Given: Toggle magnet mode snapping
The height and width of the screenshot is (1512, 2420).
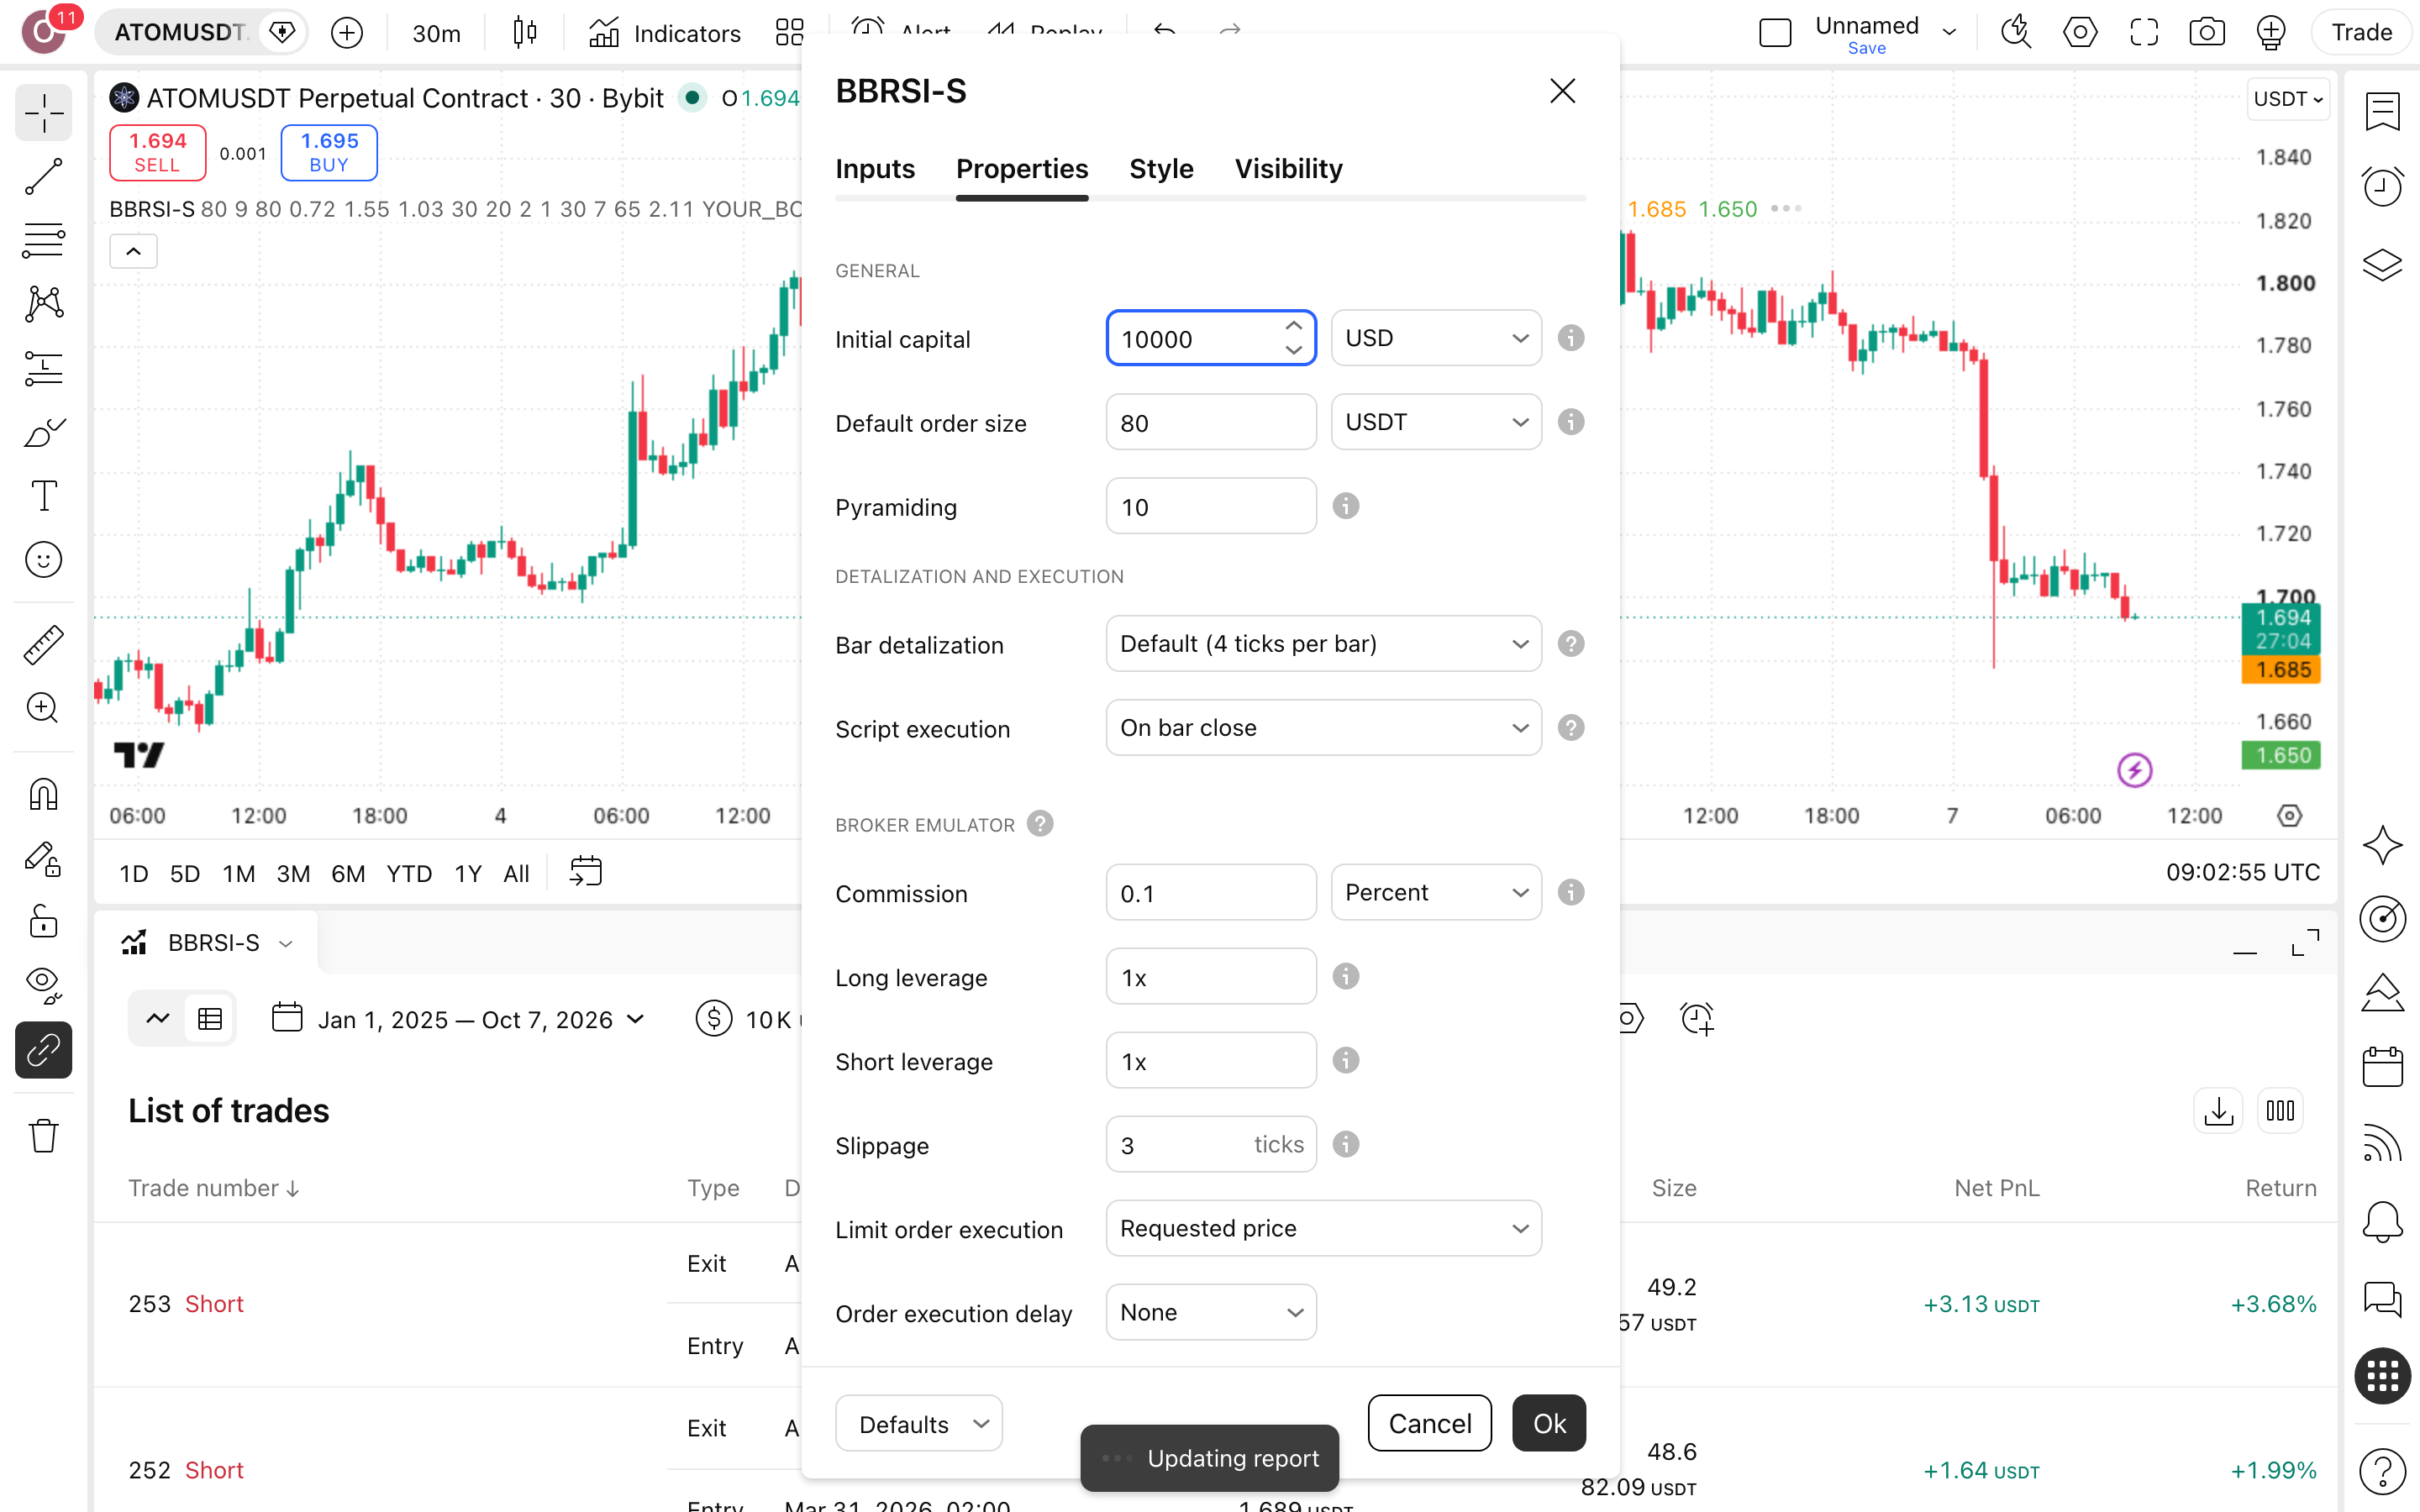Looking at the screenshot, I should [43, 795].
